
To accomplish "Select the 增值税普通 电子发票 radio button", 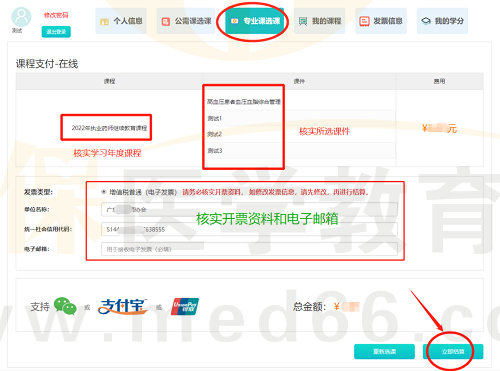I will 104,192.
